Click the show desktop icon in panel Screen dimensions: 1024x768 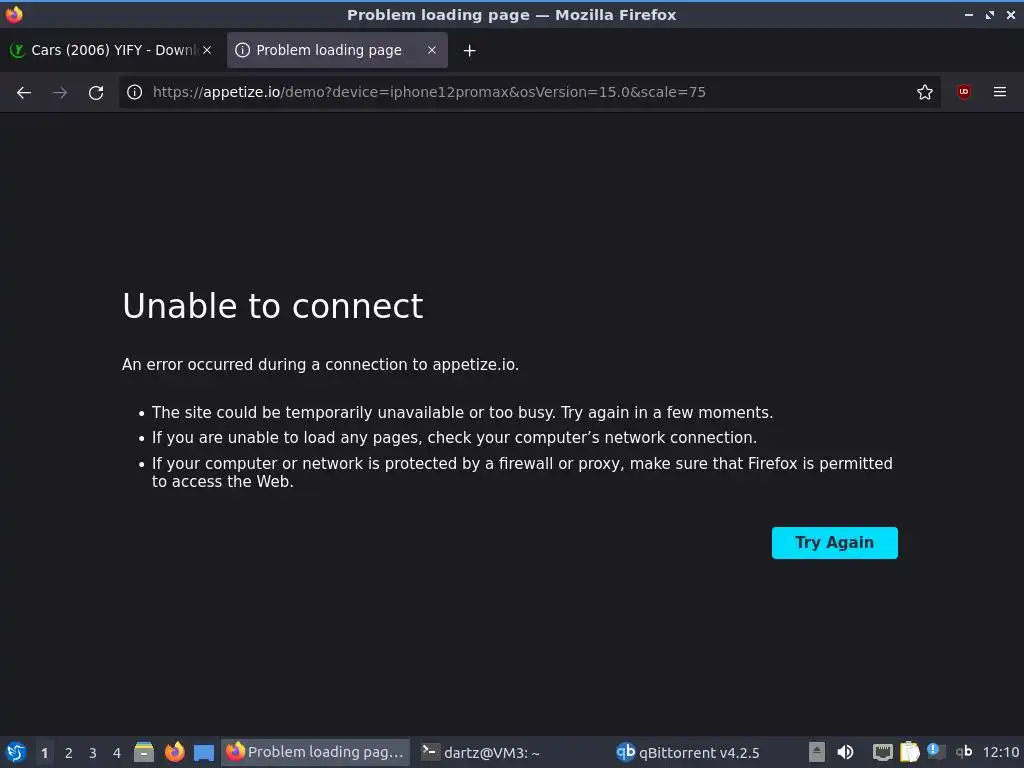[204, 752]
